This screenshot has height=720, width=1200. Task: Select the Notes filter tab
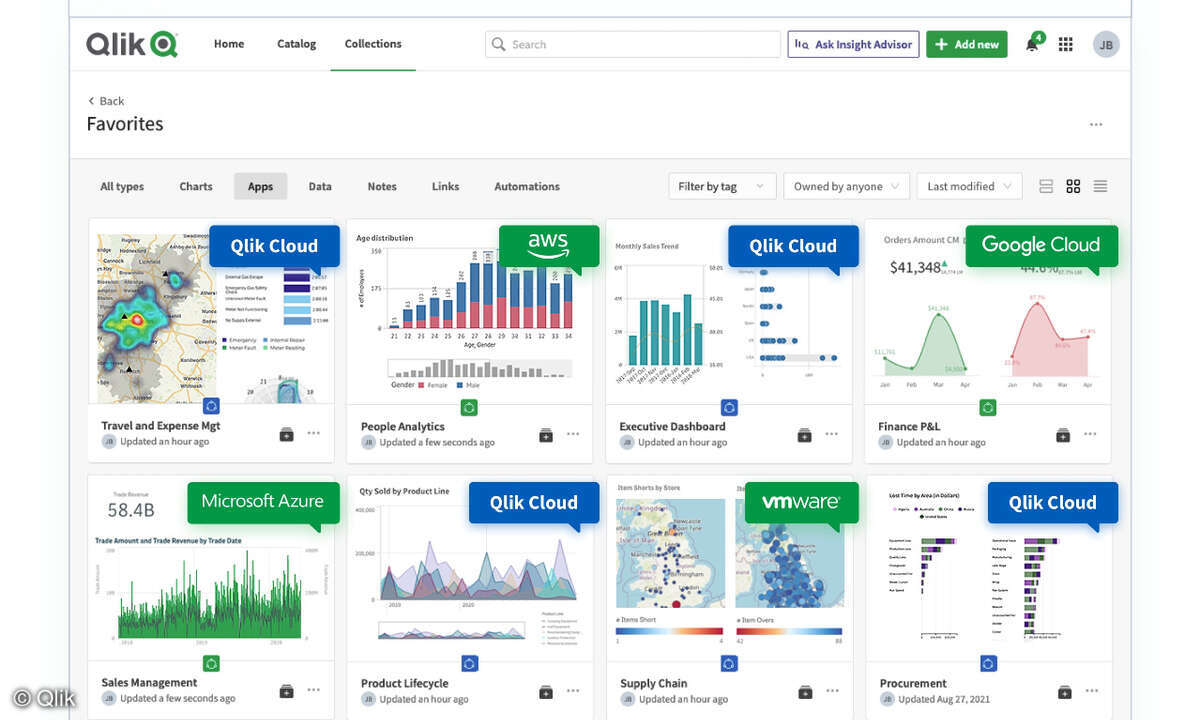point(382,186)
